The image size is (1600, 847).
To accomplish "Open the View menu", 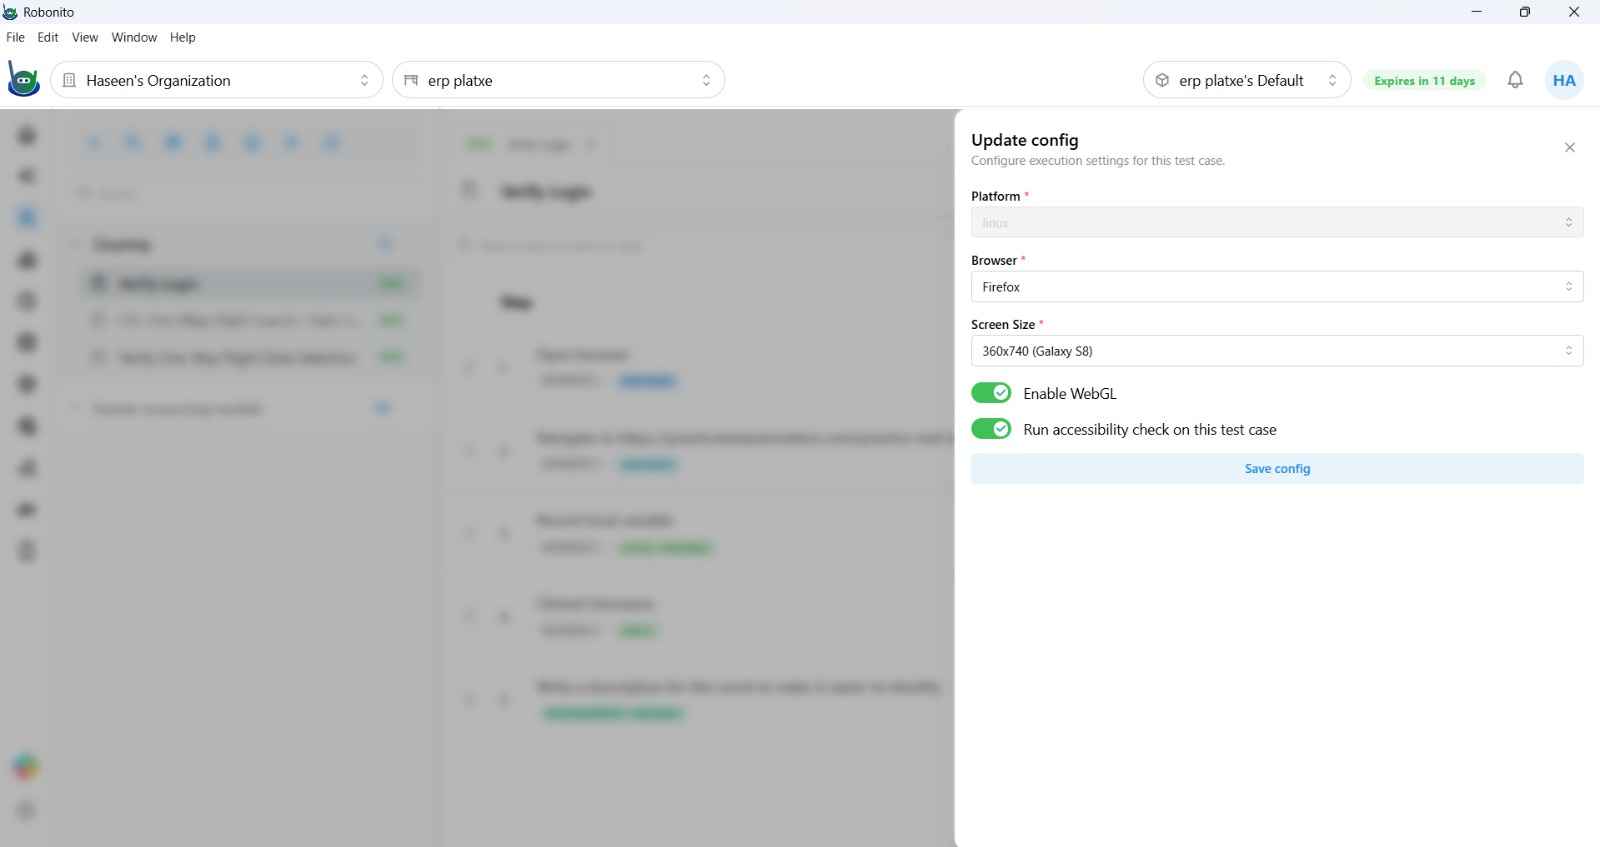I will click(85, 37).
